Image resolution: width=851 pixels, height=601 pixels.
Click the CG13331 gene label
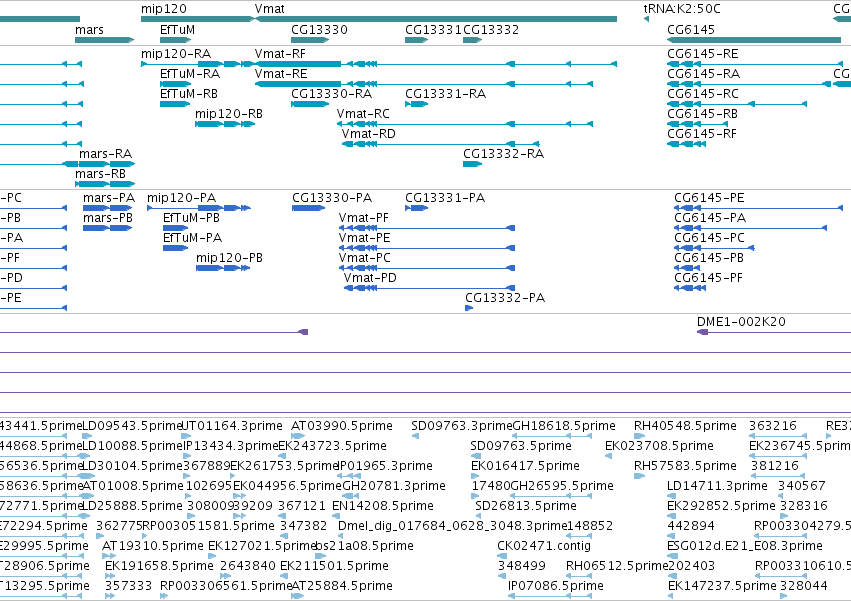[x=433, y=30]
